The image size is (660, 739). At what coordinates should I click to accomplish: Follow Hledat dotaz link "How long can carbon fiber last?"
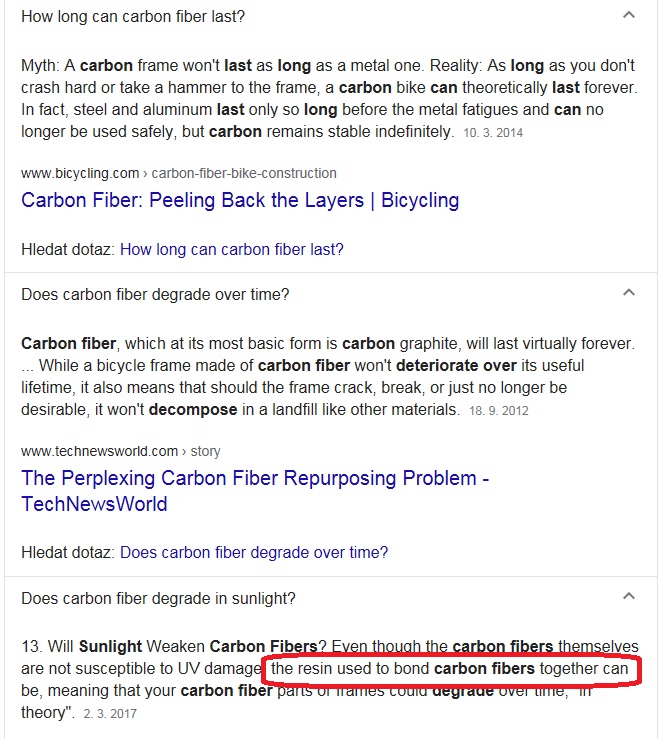tap(232, 249)
